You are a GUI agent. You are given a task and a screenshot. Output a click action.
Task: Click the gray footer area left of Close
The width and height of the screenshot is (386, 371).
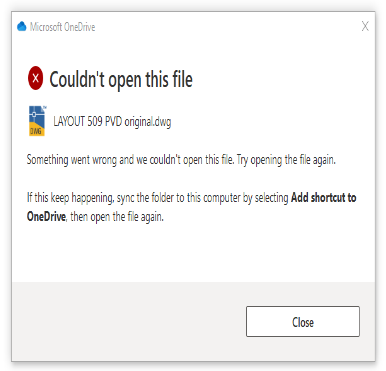tap(129, 322)
